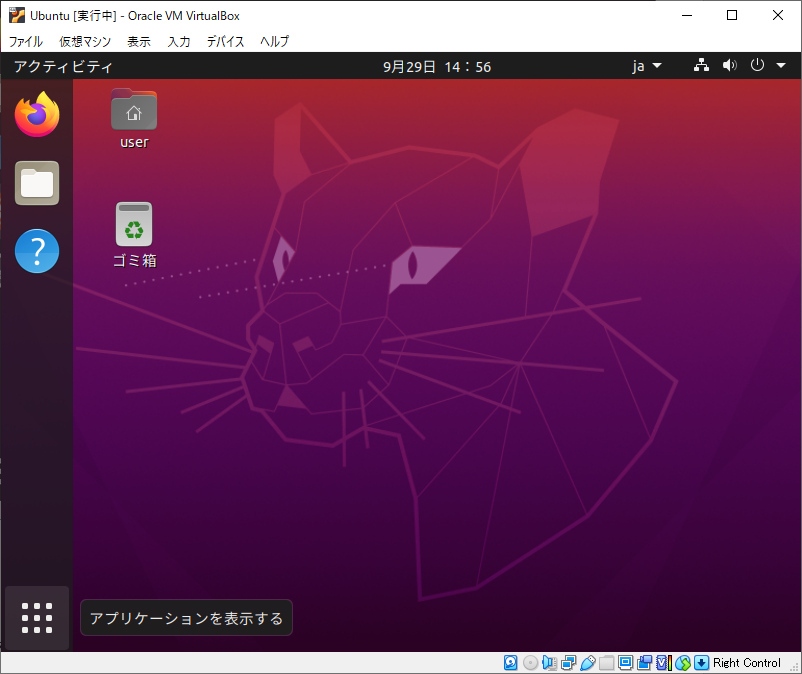Open the ファイル menu

pyautogui.click(x=26, y=41)
